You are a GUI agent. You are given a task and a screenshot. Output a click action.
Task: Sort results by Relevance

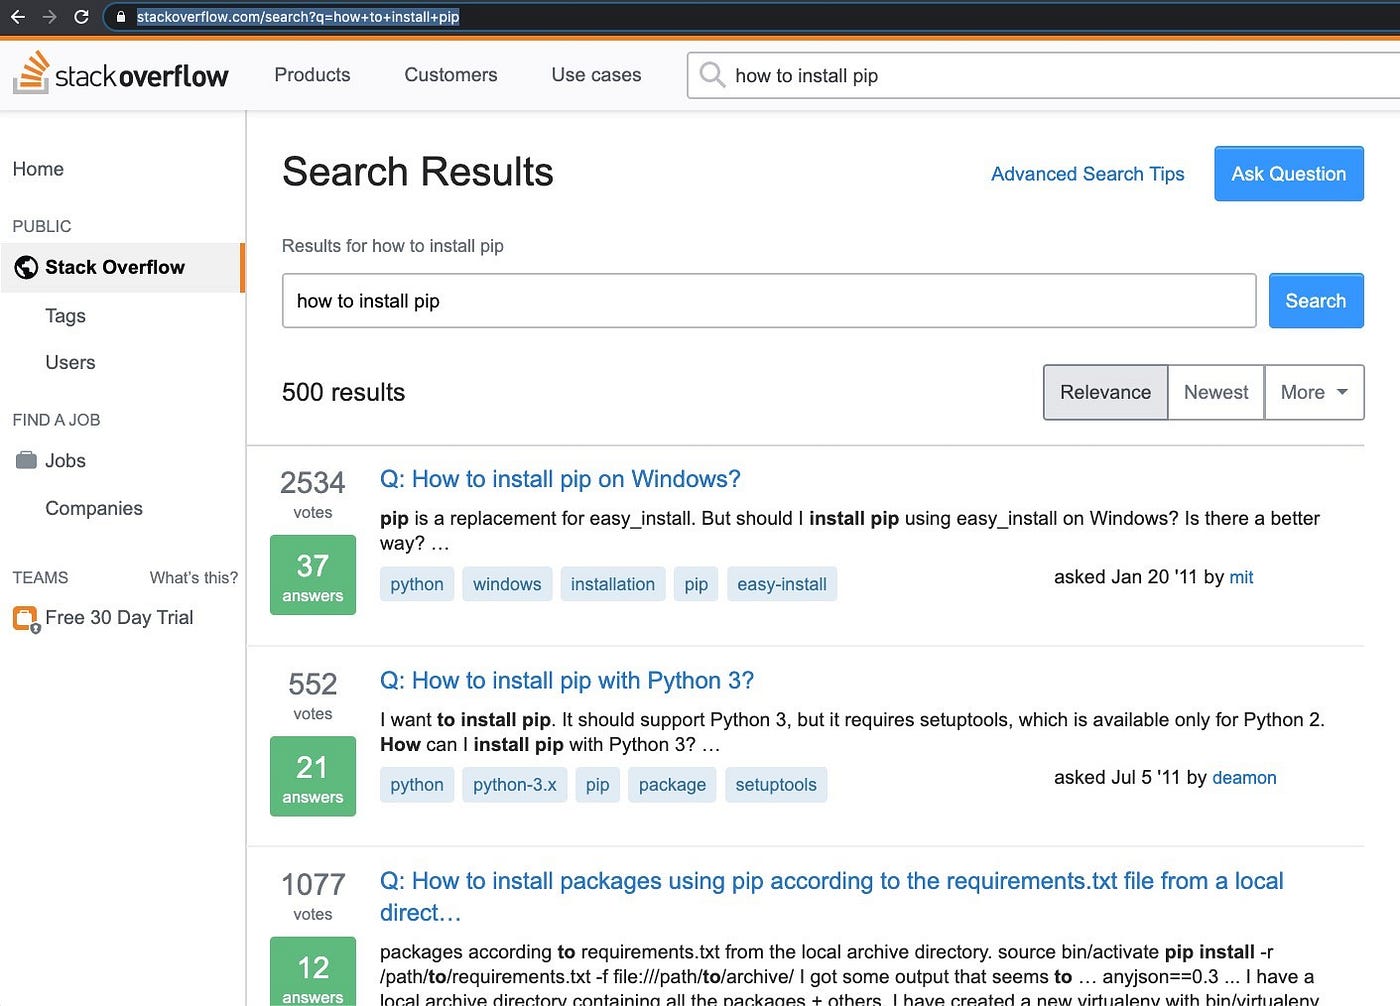coord(1105,392)
